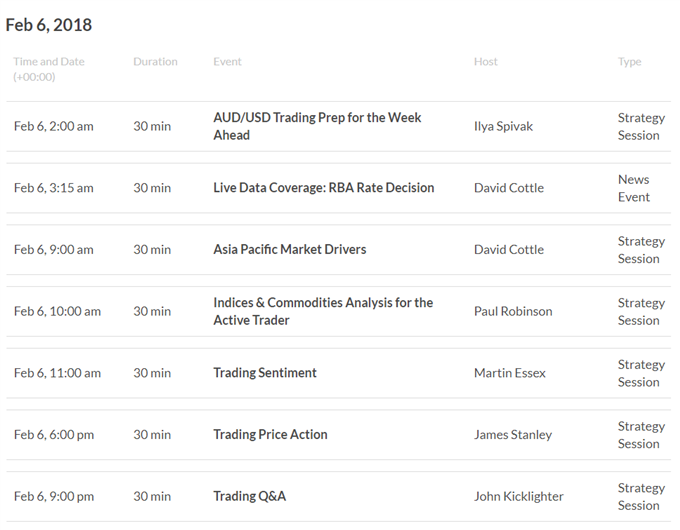The width and height of the screenshot is (680, 530).
Task: Open AUD/USD Trading Prep for the Week Ahead
Action: pos(317,126)
